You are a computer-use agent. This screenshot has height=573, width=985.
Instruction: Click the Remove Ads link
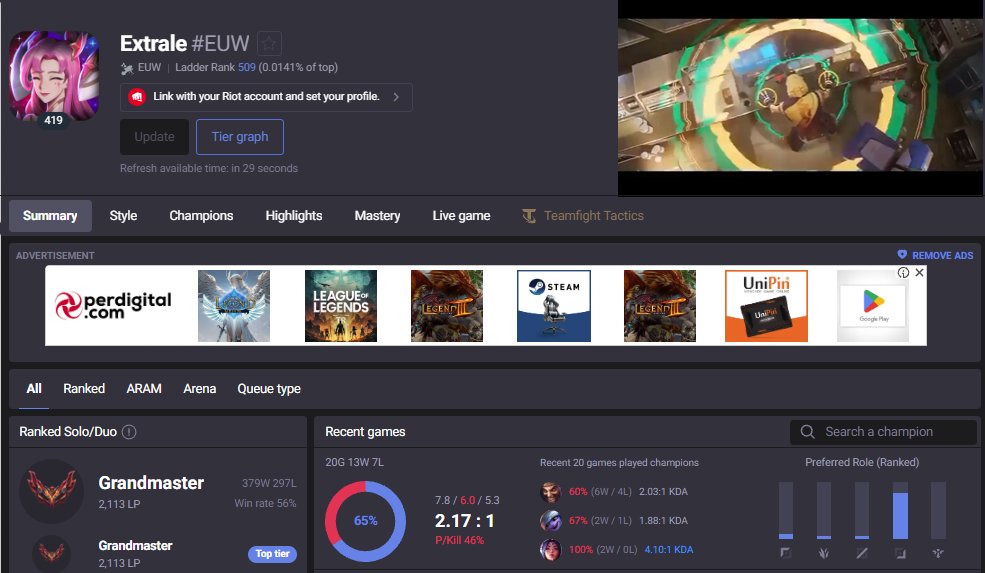pos(935,255)
